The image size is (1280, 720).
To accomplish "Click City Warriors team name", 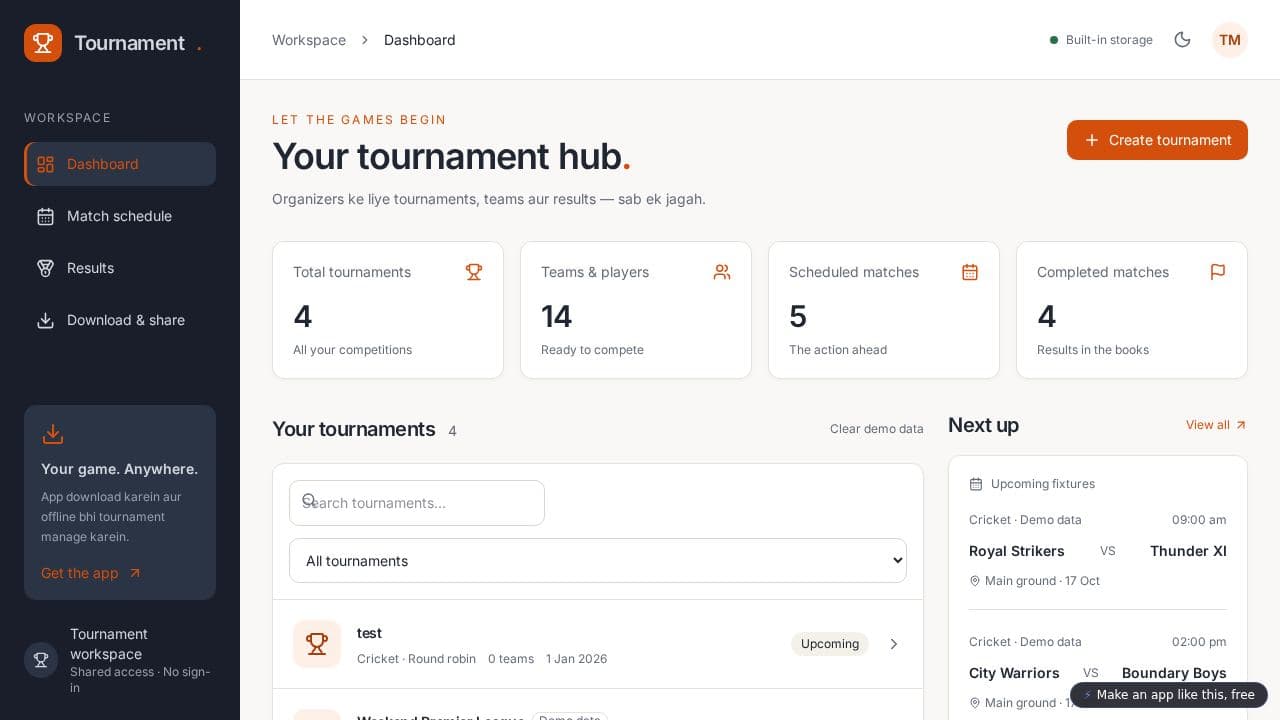I will coord(1014,673).
